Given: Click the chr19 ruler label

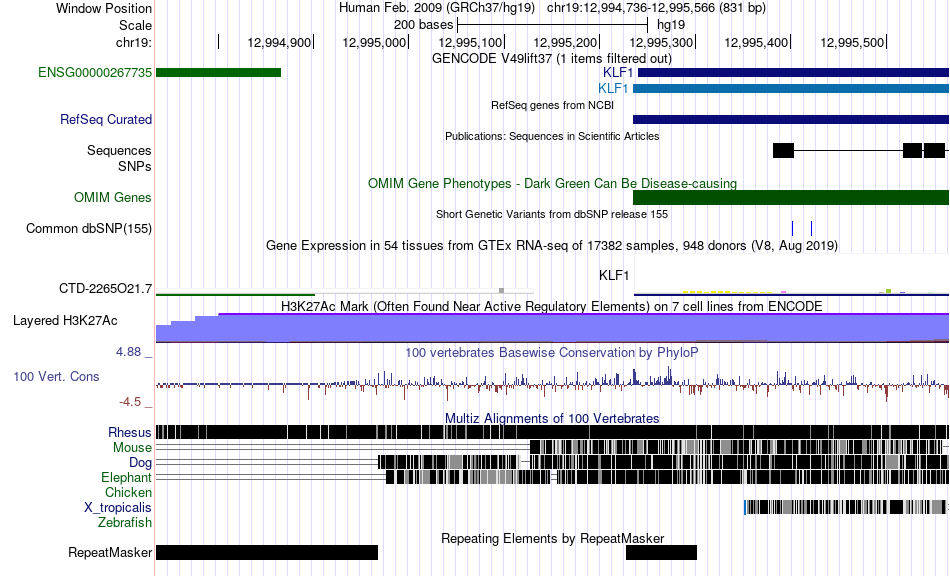Looking at the screenshot, I should click(x=134, y=42).
